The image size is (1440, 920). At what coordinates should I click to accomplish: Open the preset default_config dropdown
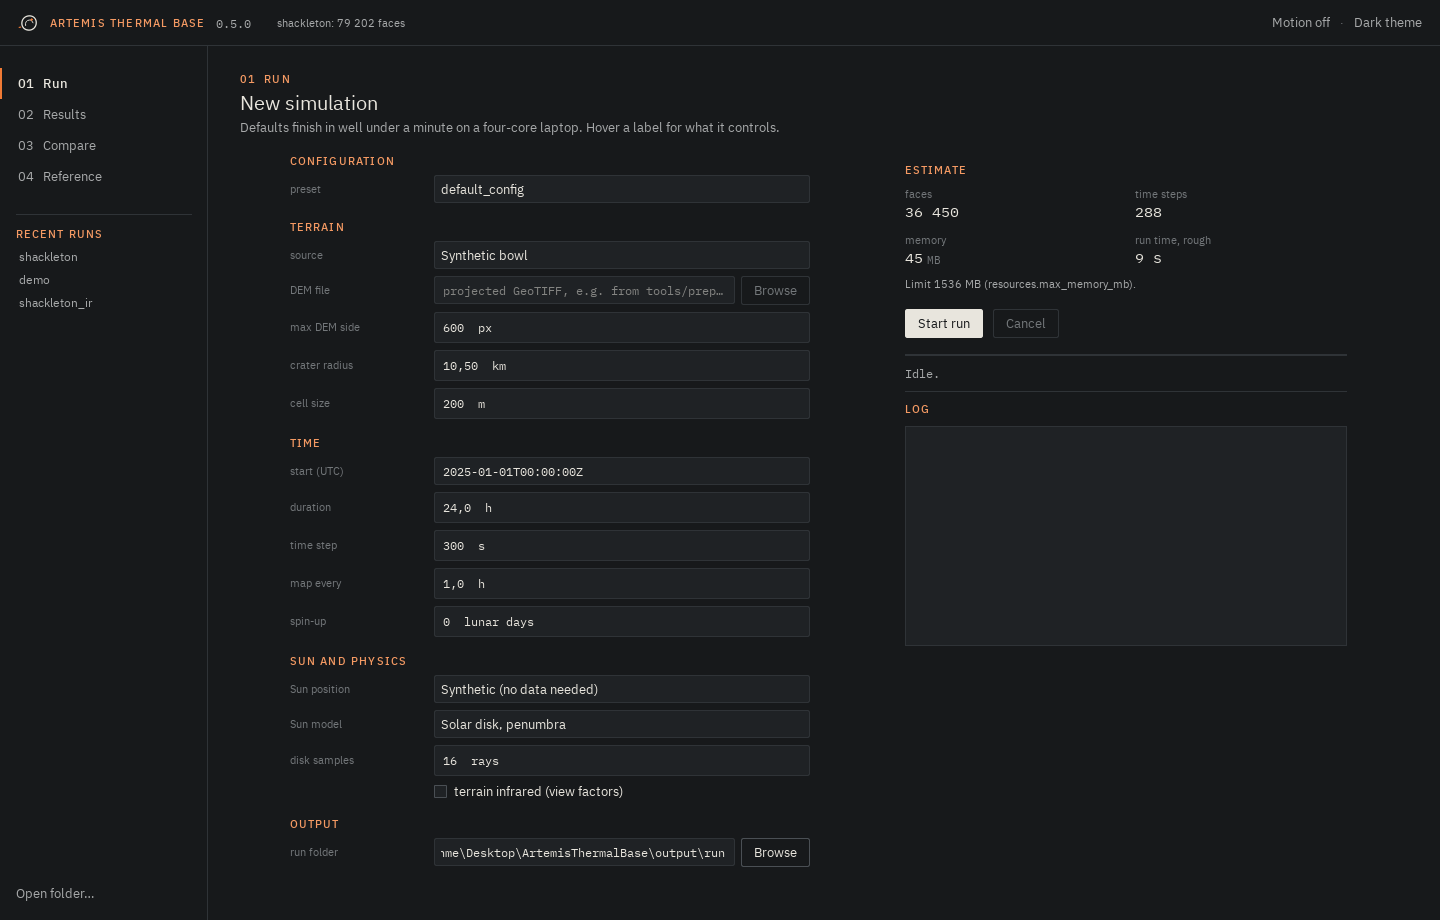click(x=622, y=189)
